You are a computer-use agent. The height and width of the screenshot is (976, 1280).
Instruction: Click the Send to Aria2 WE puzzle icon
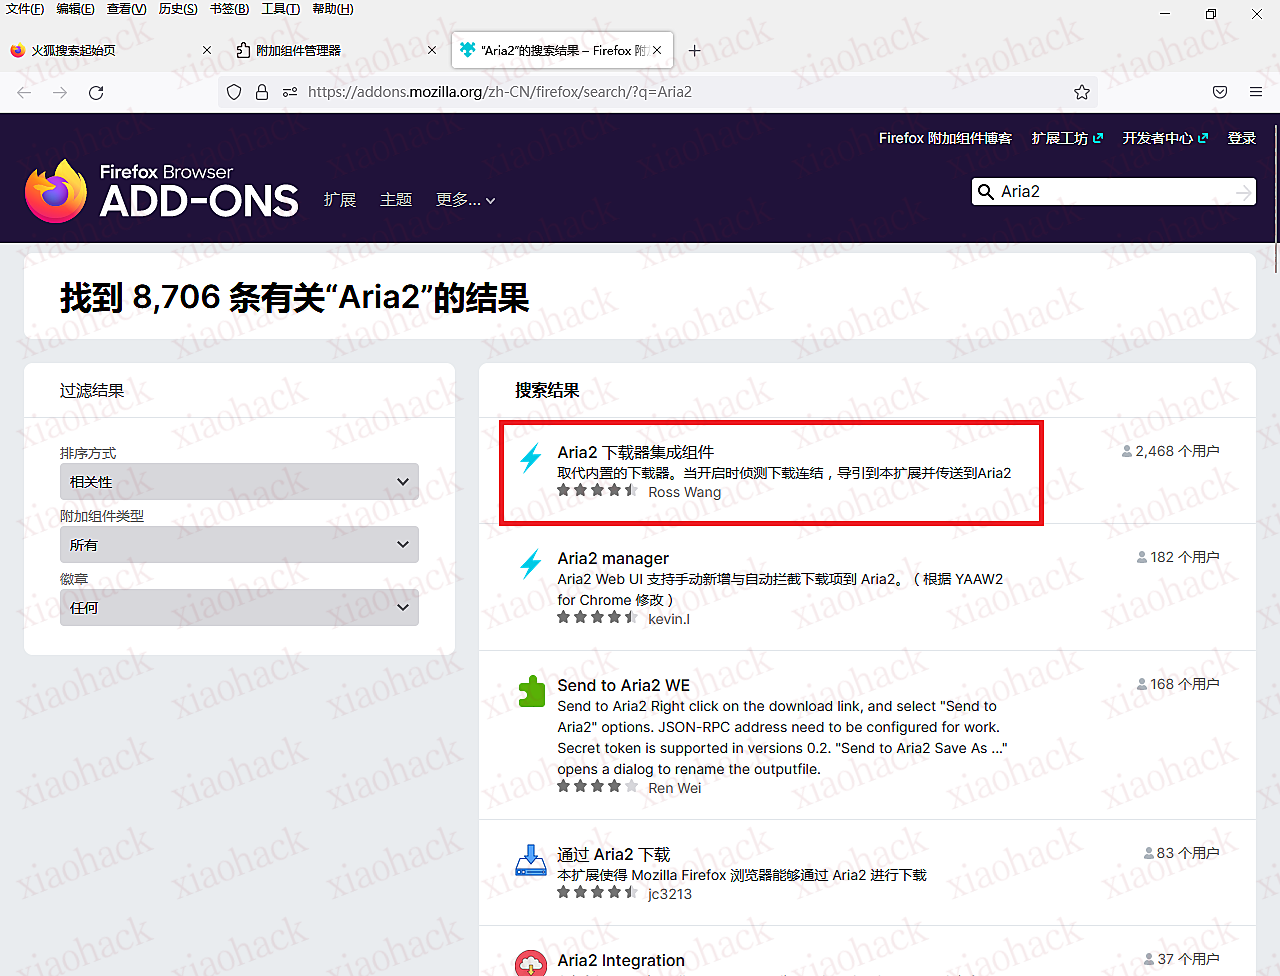531,691
